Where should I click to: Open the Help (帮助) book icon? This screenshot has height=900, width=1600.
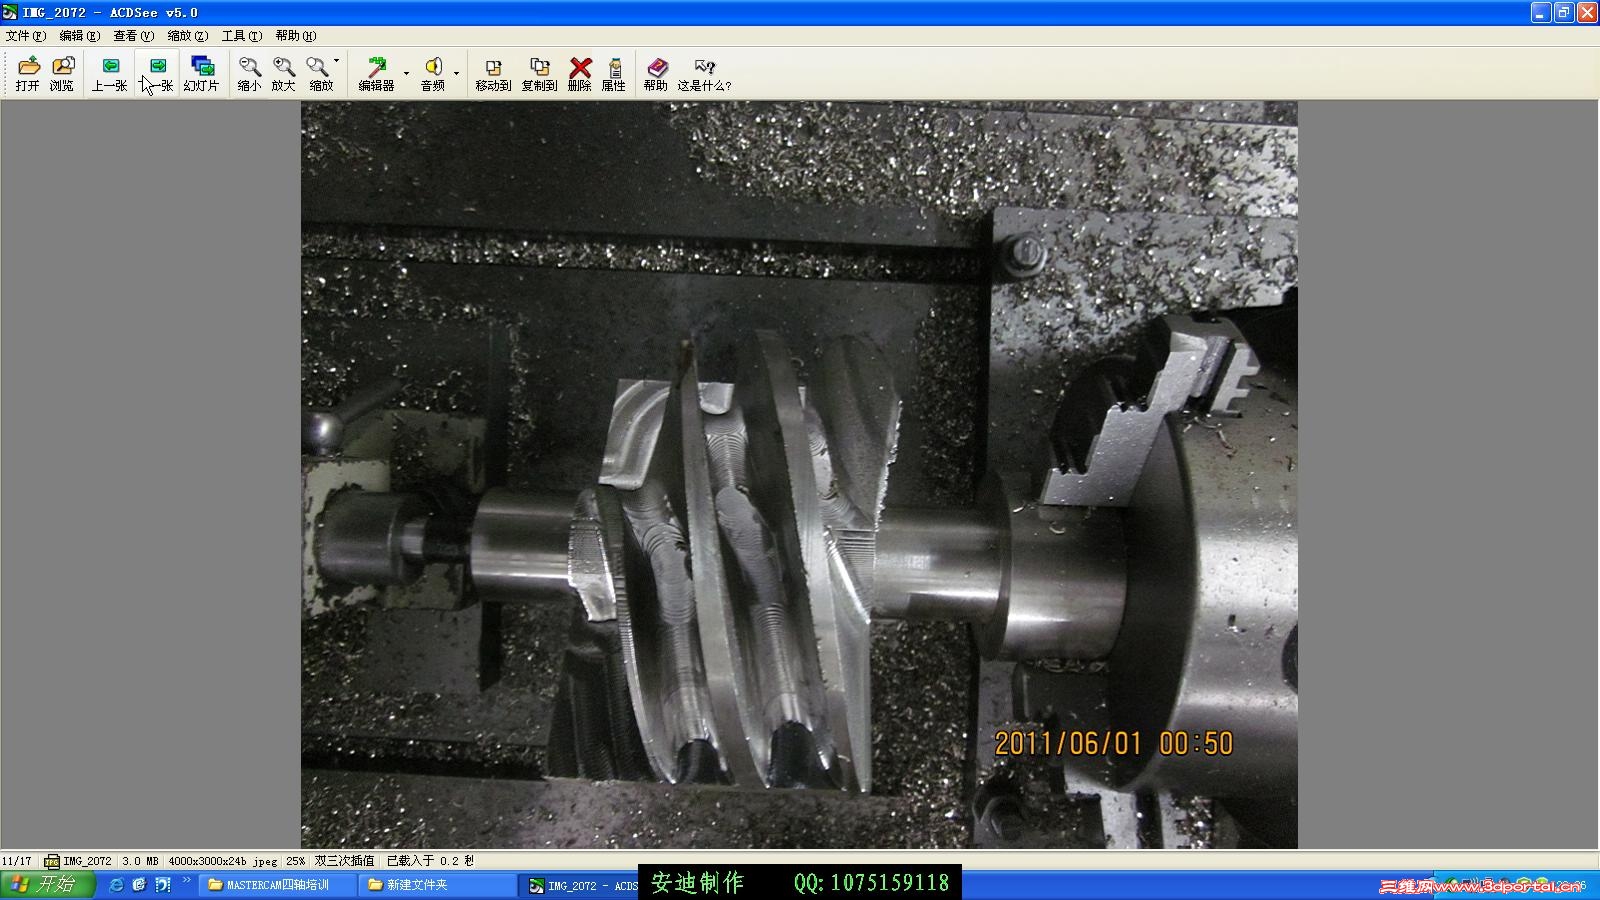click(656, 73)
